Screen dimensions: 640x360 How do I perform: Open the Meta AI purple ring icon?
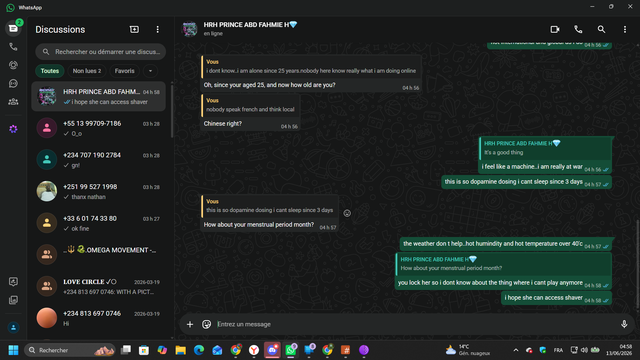click(x=13, y=129)
